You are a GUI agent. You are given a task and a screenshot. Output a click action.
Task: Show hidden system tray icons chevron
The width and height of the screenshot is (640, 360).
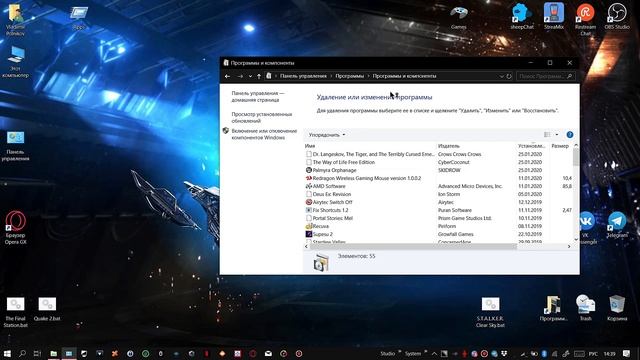(x=434, y=353)
